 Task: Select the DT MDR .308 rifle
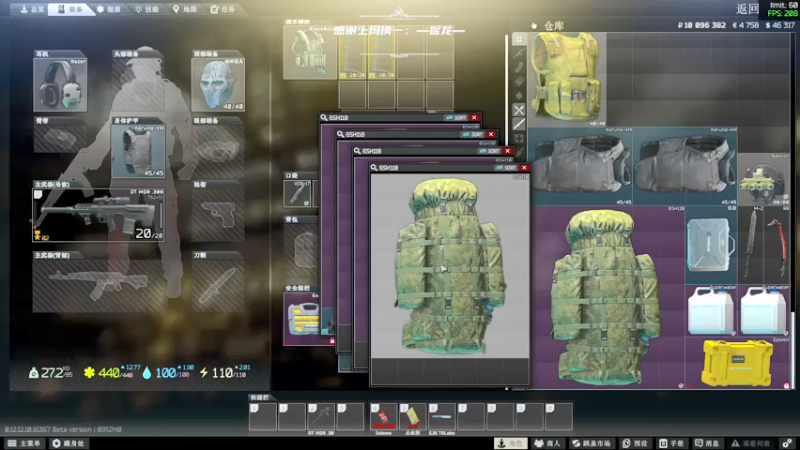98,215
